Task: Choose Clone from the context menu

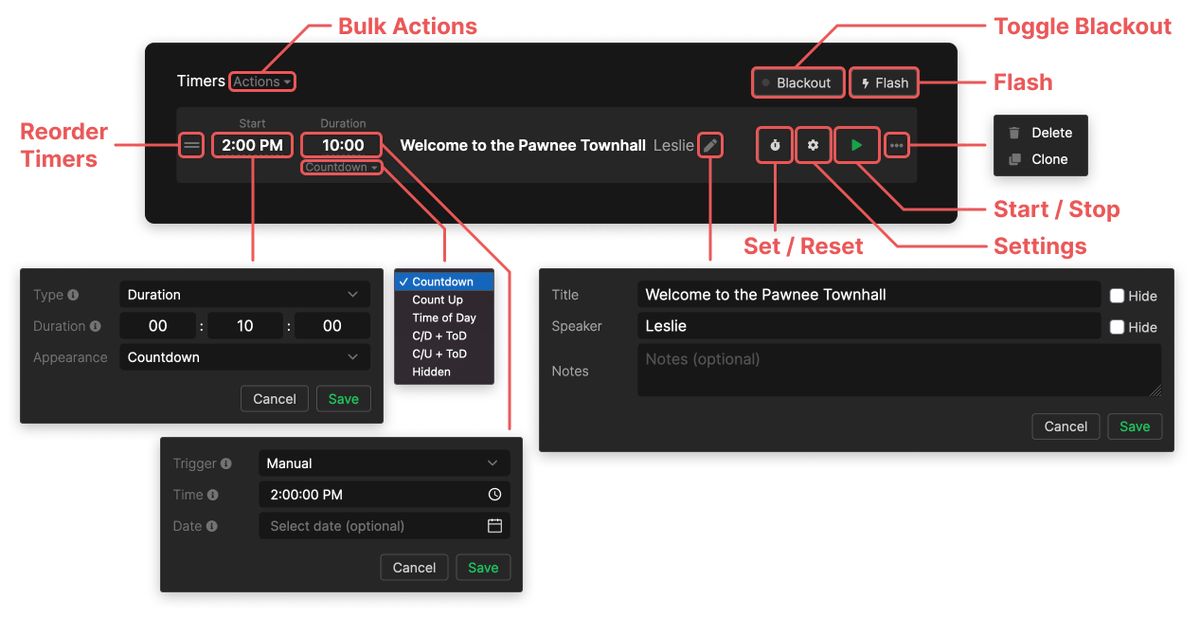Action: pos(1049,159)
